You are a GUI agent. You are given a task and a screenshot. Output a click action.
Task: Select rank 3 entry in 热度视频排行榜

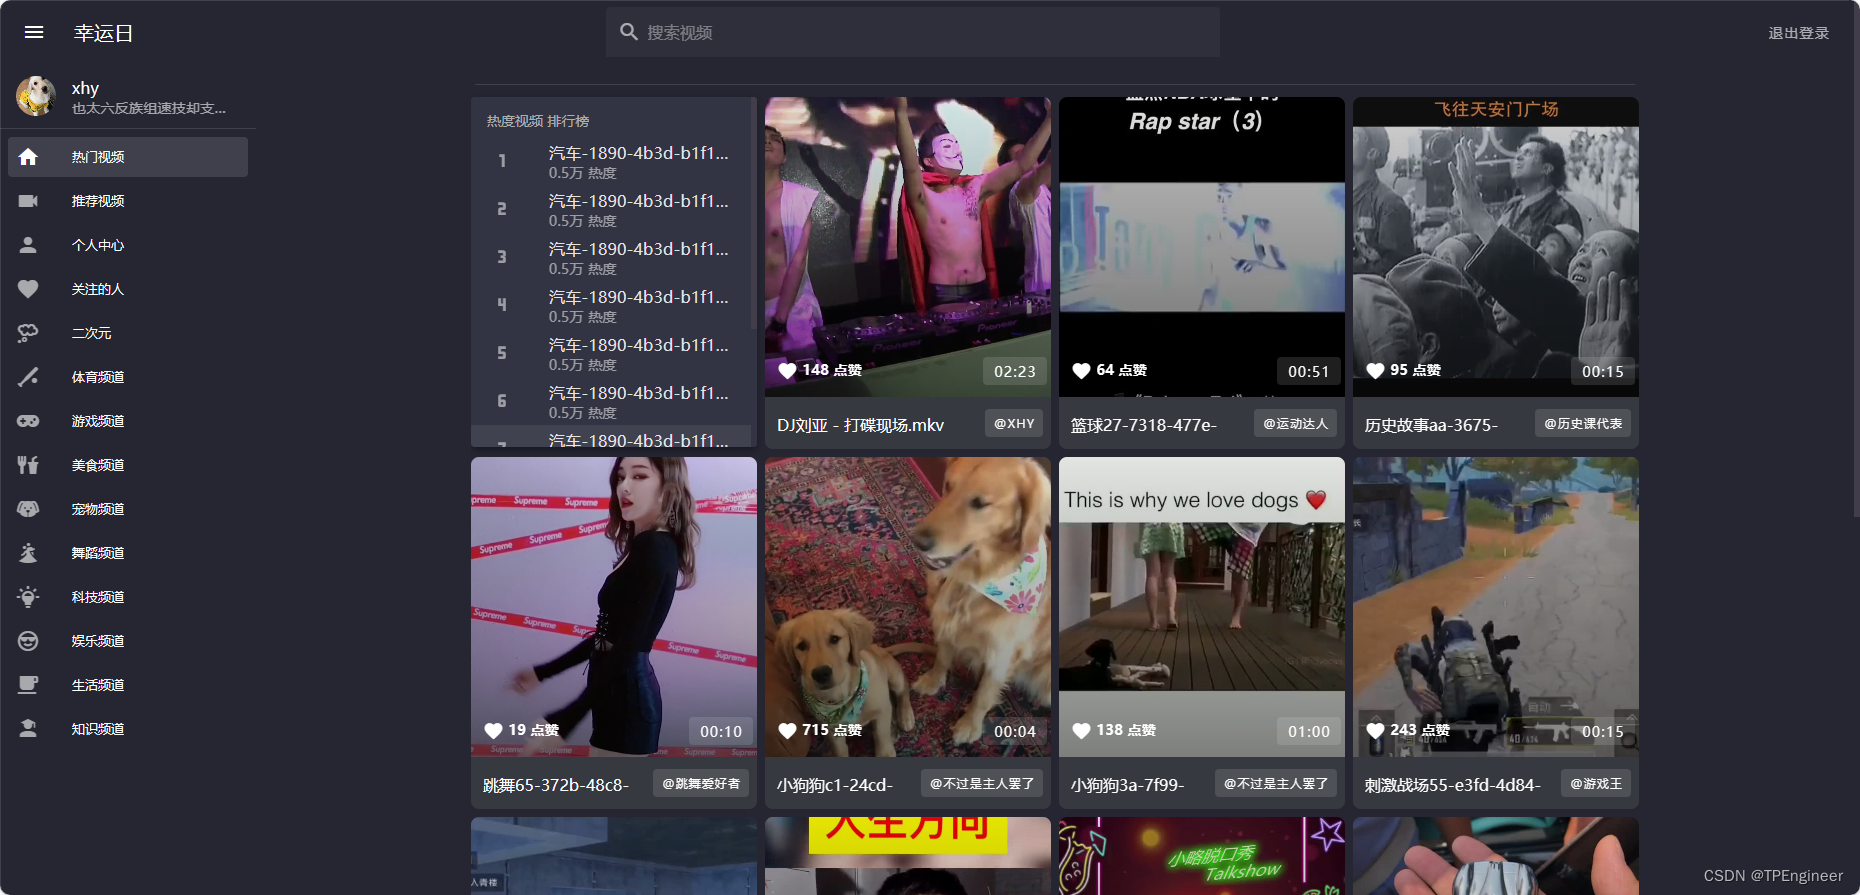[611, 257]
